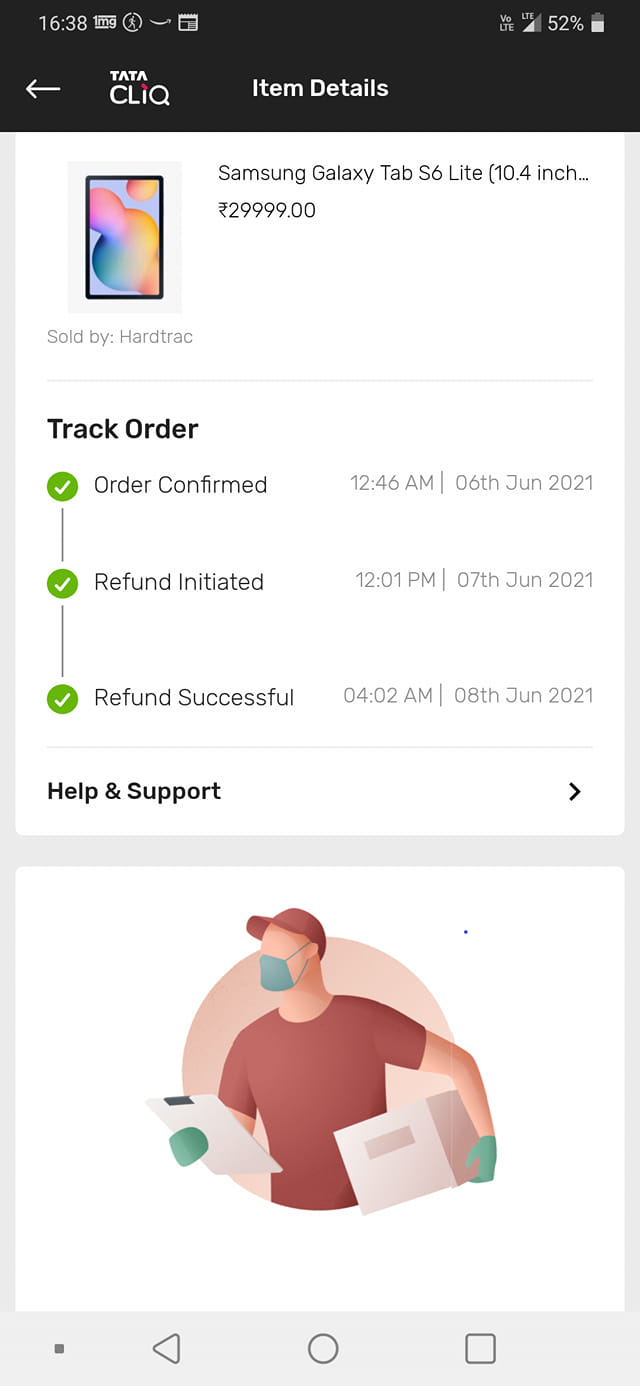Tap the calendar notification icon in status bar
This screenshot has width=640, height=1386.
(188, 22)
